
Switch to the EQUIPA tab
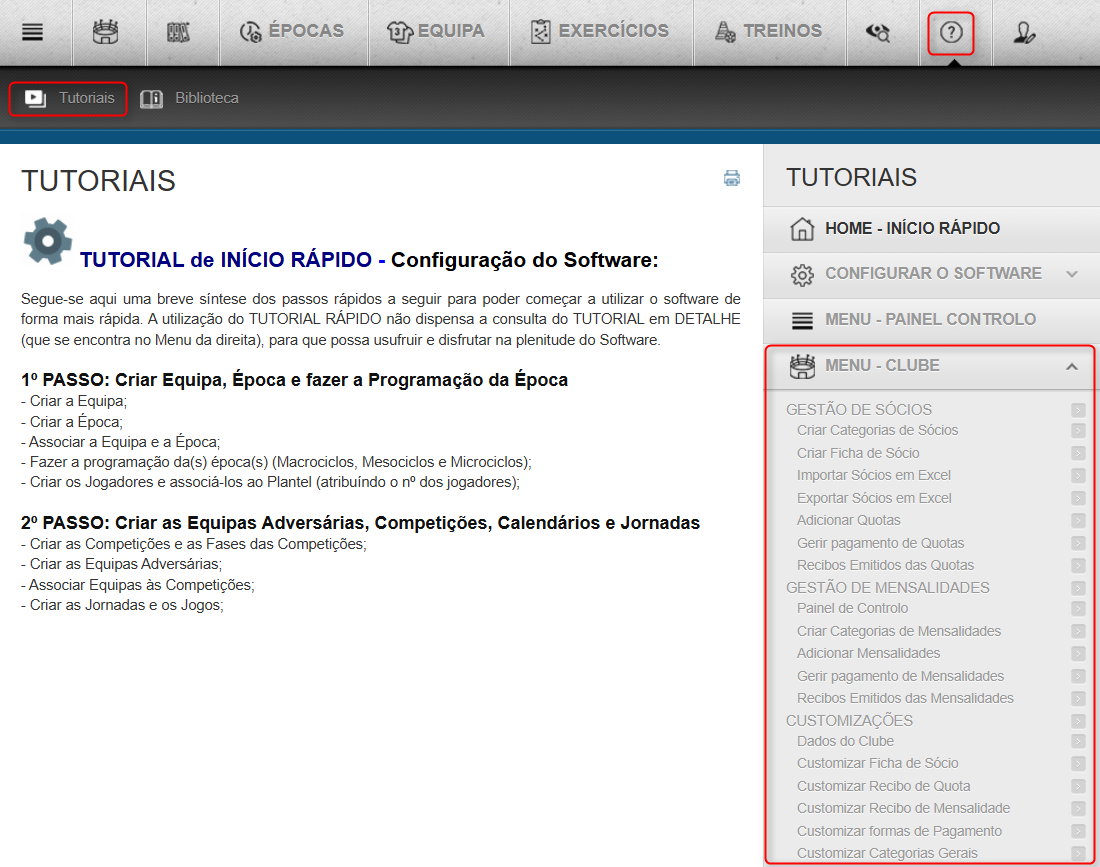(x=438, y=32)
